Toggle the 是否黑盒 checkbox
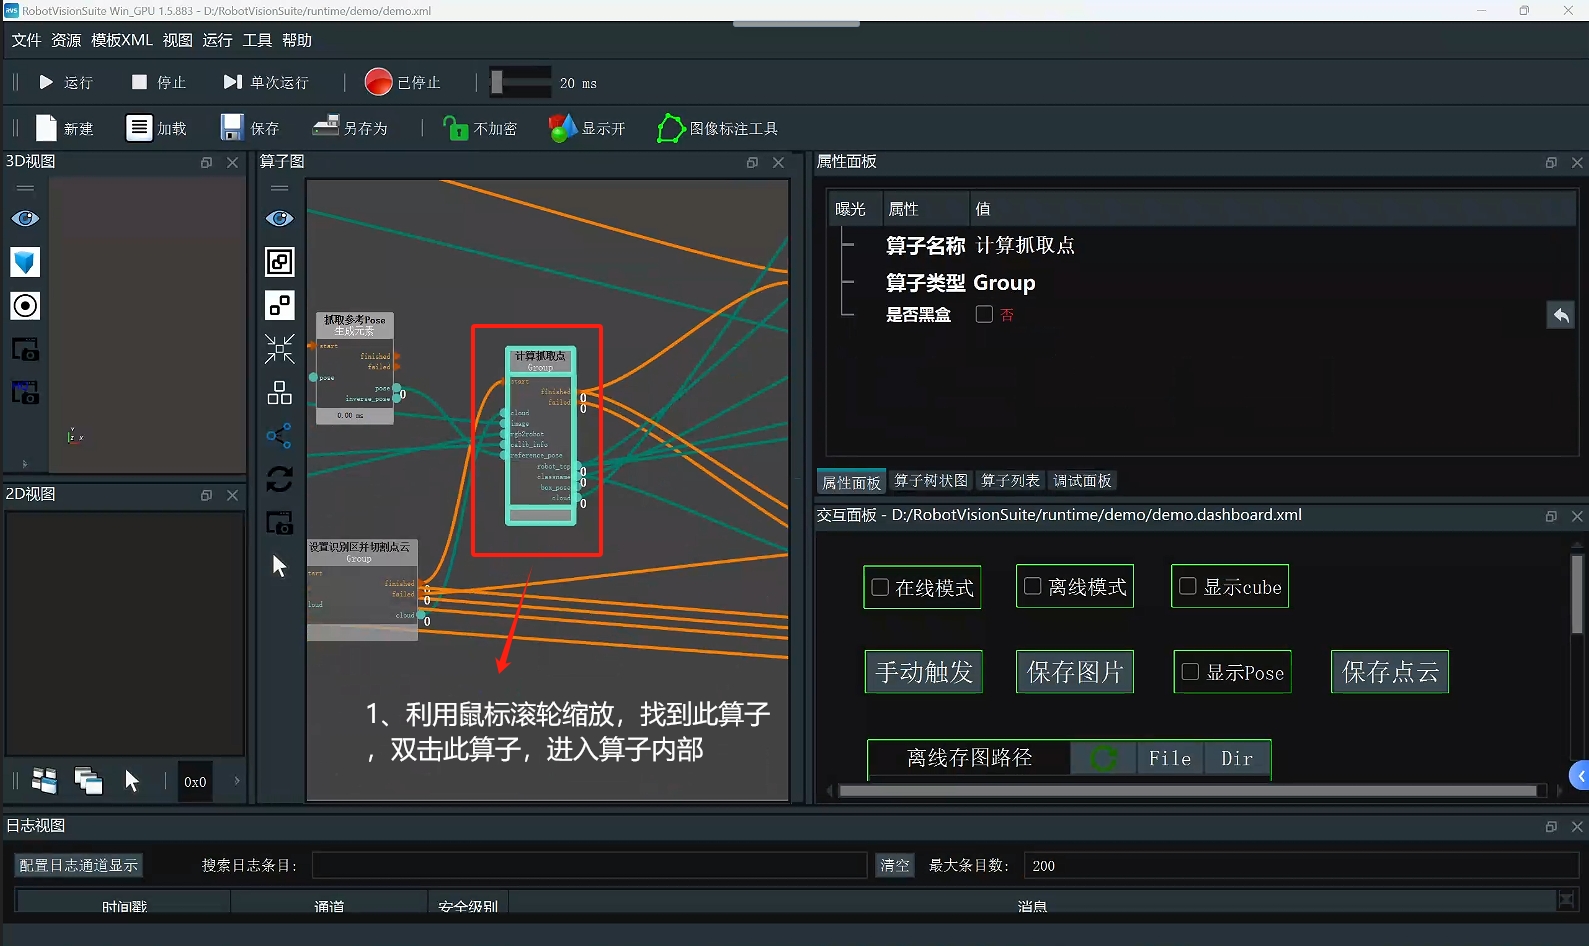This screenshot has height=946, width=1589. 984,314
